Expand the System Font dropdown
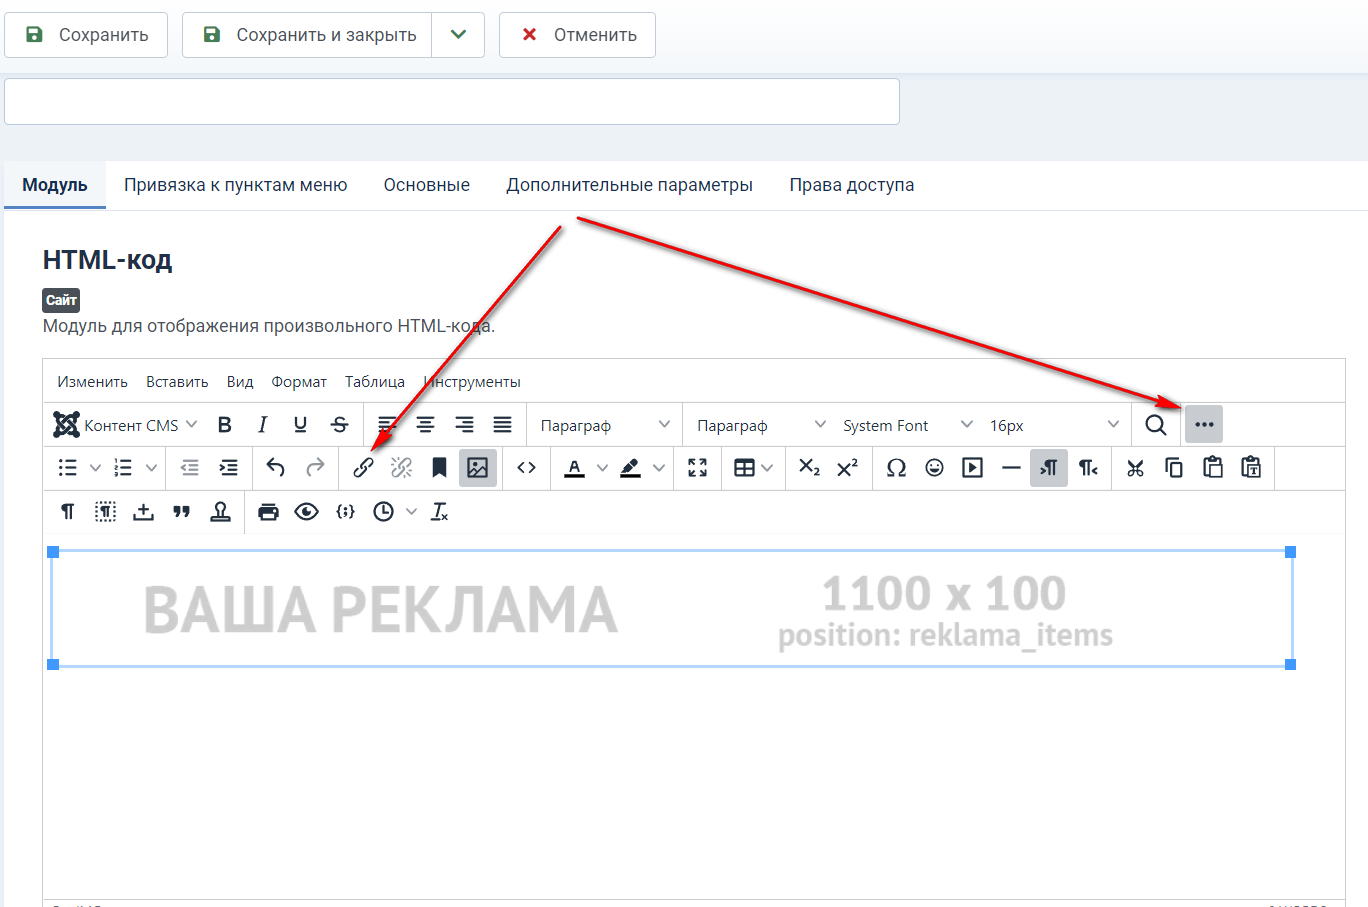Image resolution: width=1368 pixels, height=907 pixels. pos(907,425)
